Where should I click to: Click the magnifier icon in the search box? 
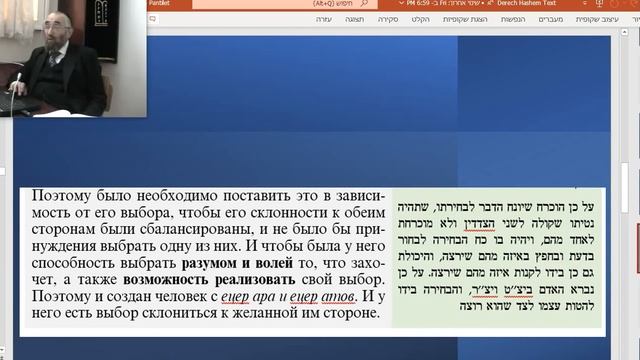[x=364, y=3]
